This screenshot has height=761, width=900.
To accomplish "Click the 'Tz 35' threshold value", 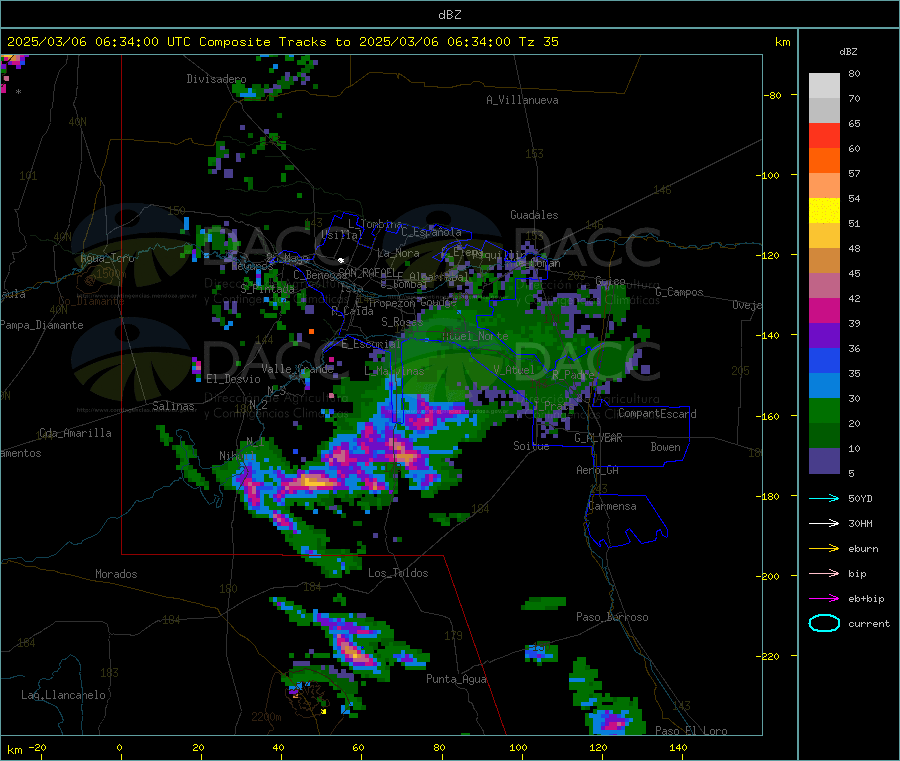I will coord(538,42).
